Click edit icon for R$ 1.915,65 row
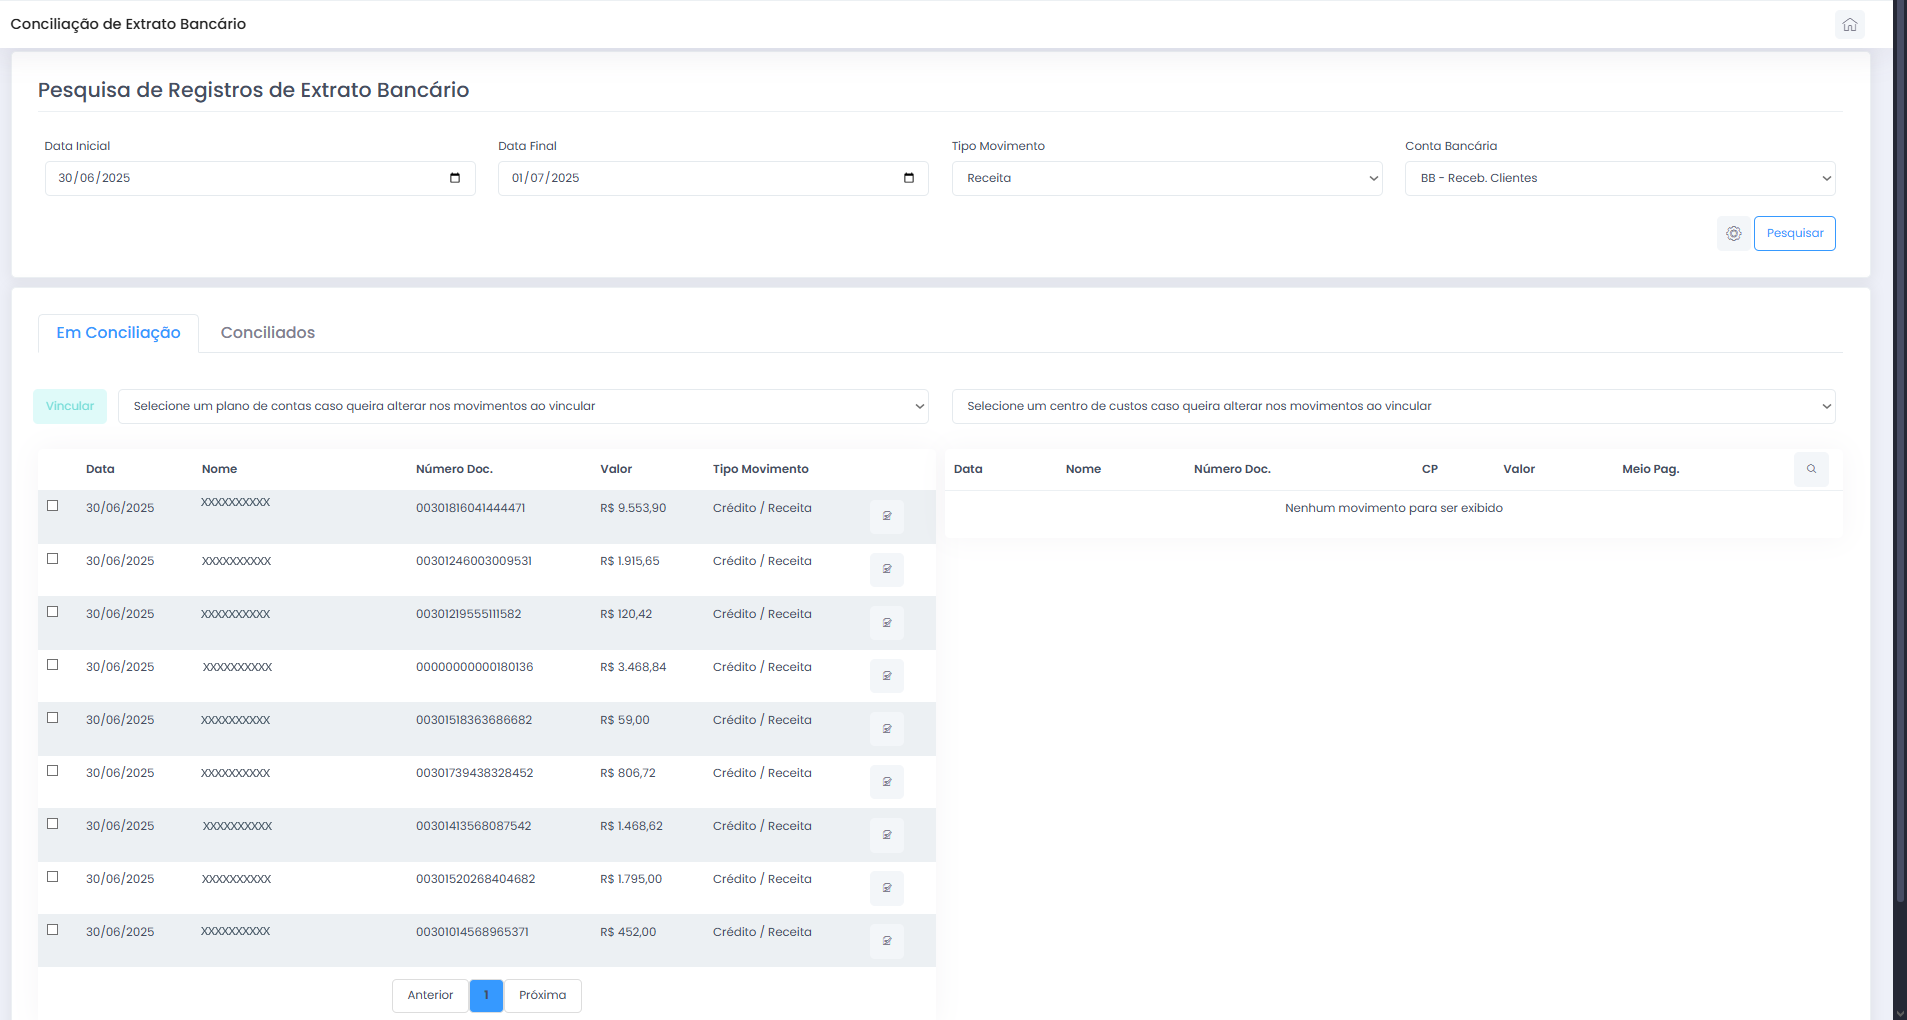This screenshot has height=1020, width=1907. coord(886,569)
